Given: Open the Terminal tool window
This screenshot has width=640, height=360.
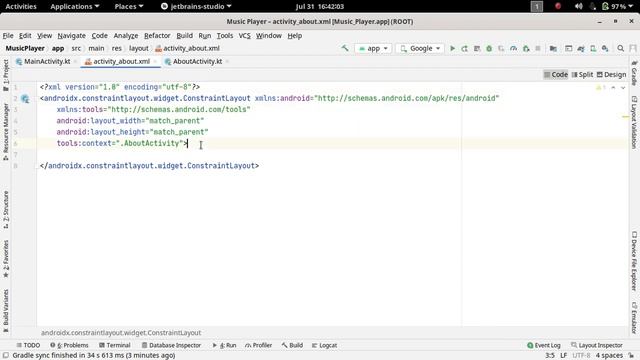Looking at the screenshot, I should [115, 345].
